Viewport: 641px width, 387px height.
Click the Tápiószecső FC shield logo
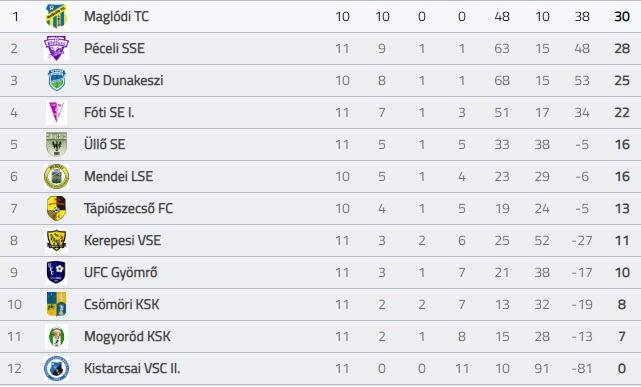point(56,208)
